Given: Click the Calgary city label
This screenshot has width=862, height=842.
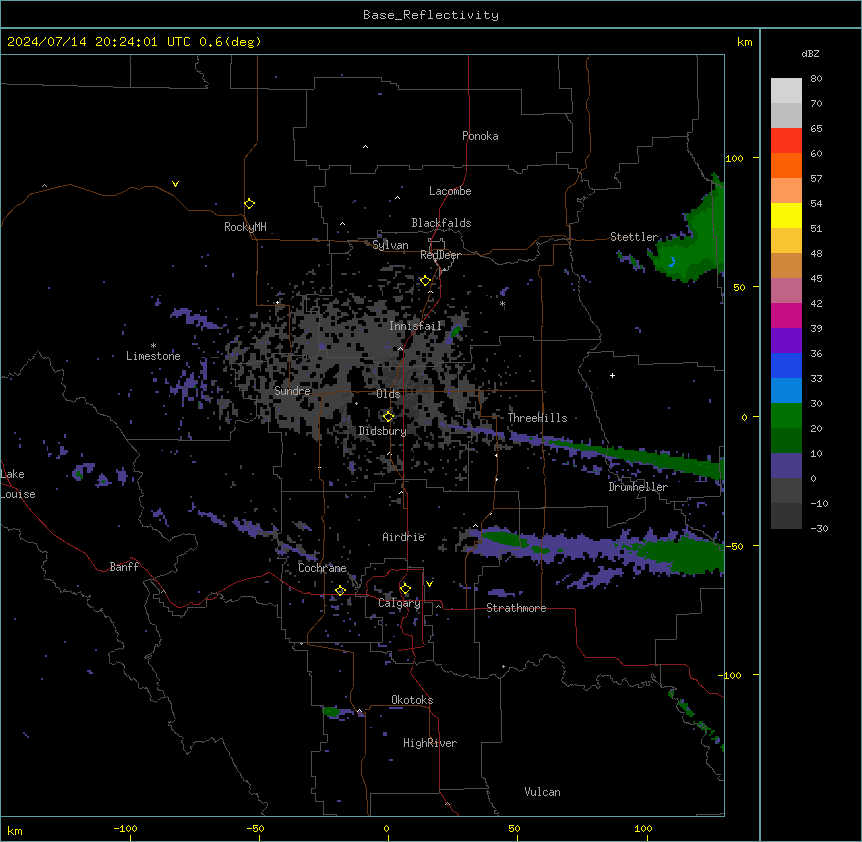Looking at the screenshot, I should pos(399,603).
